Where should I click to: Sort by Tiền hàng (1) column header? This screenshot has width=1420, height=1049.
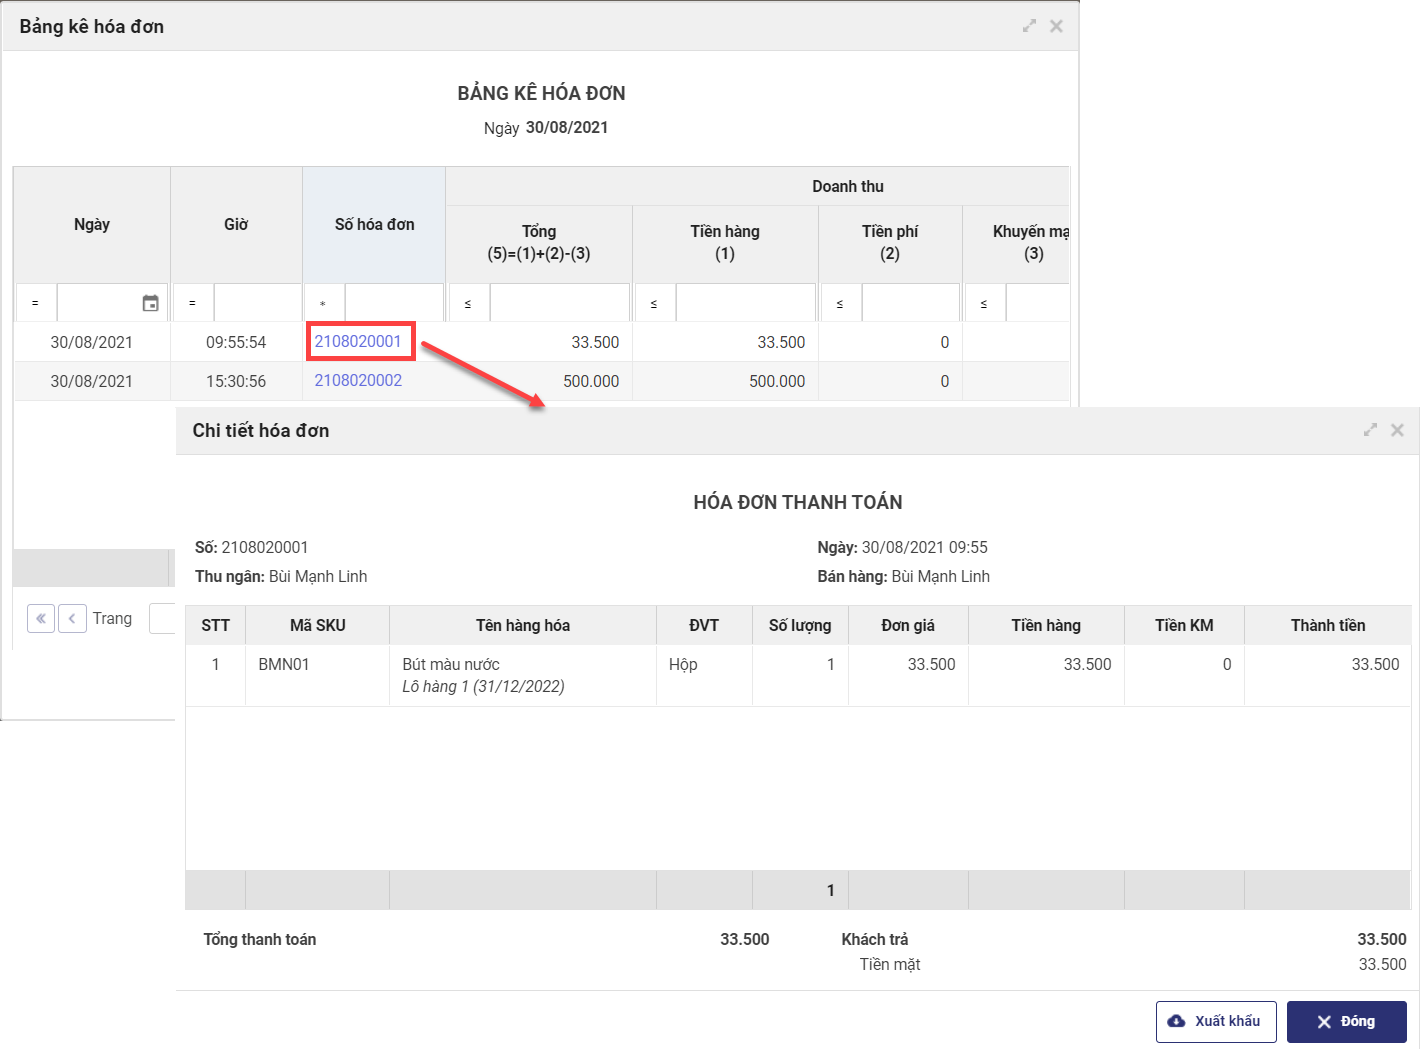[x=725, y=243]
